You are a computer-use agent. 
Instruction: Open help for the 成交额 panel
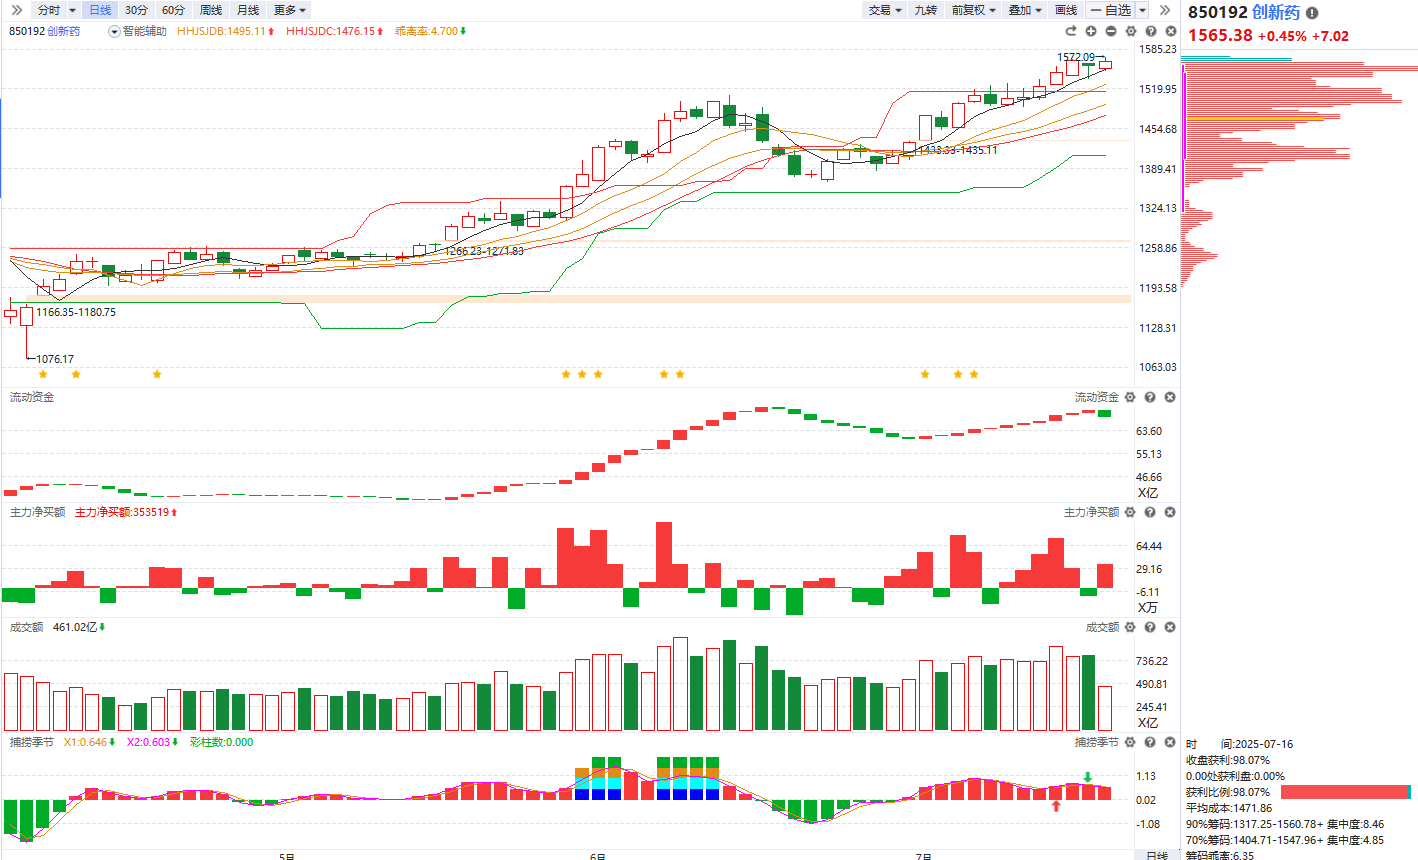click(1150, 627)
